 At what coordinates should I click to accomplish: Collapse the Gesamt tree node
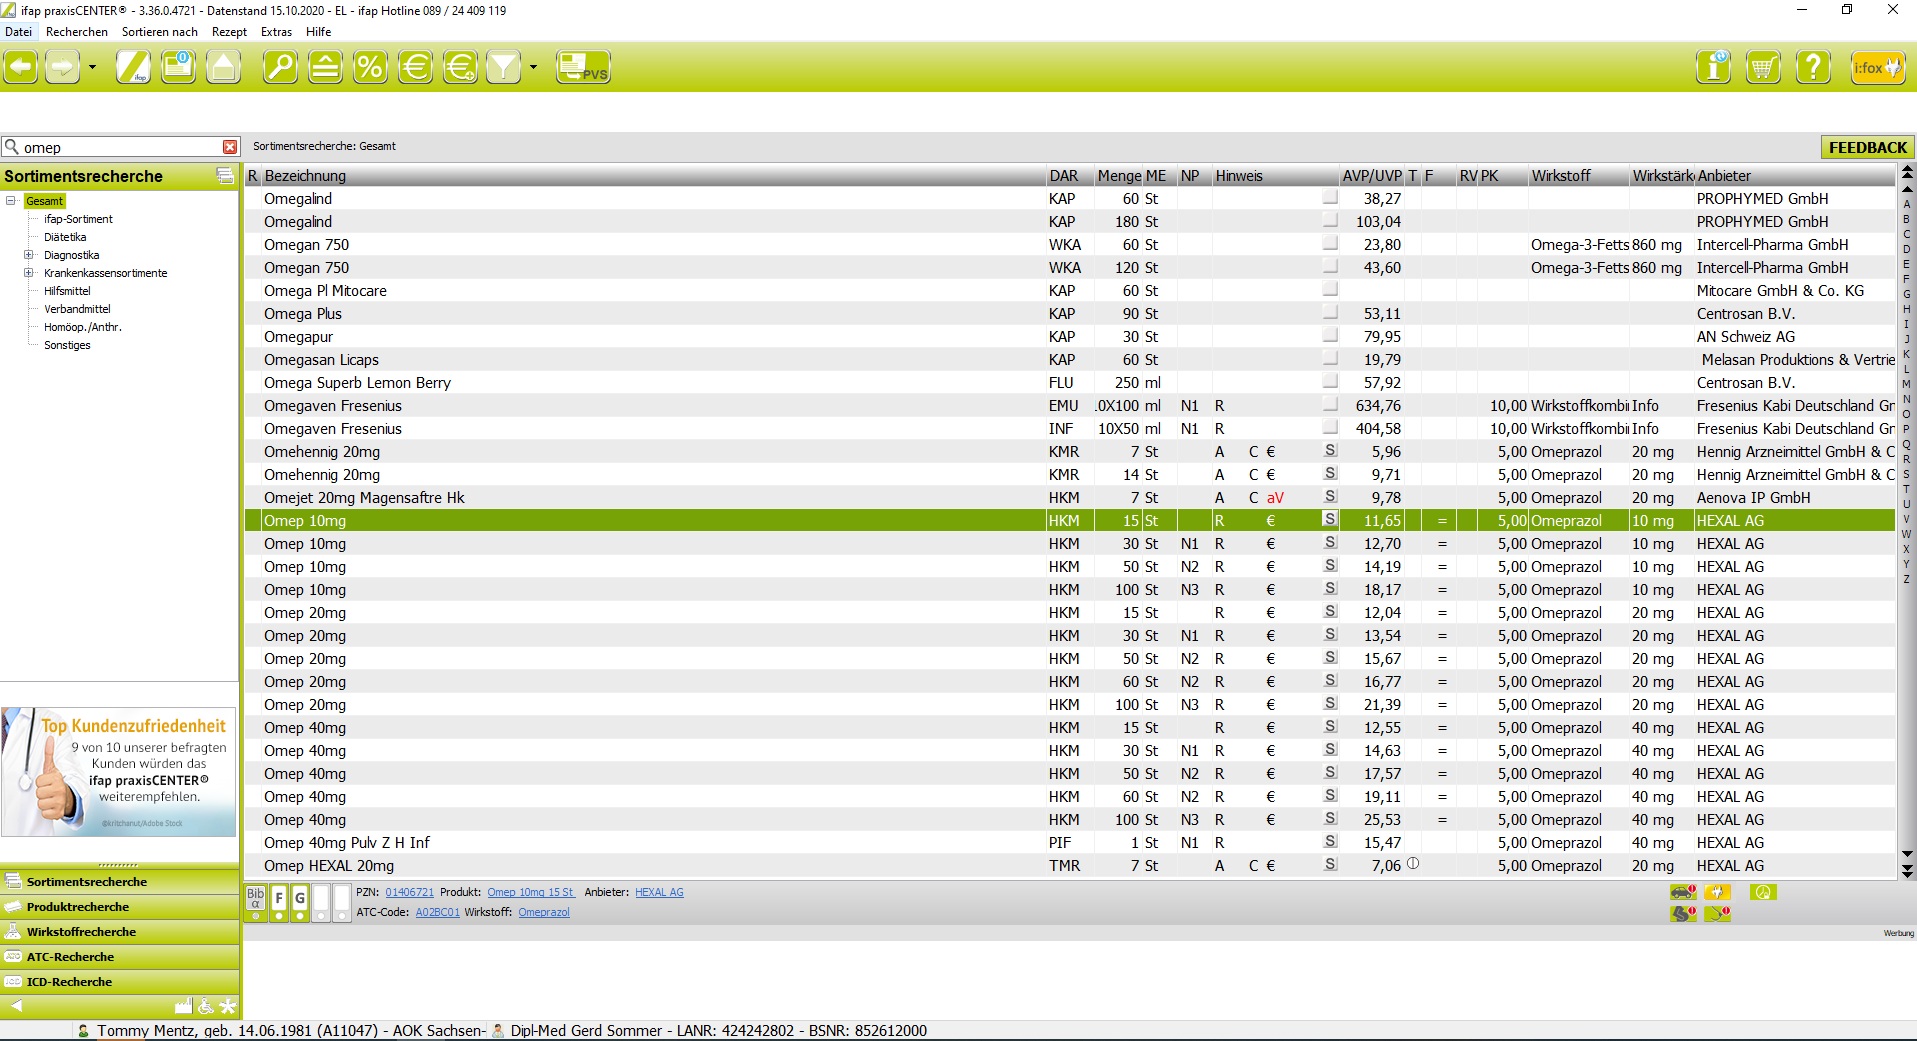pyautogui.click(x=11, y=201)
